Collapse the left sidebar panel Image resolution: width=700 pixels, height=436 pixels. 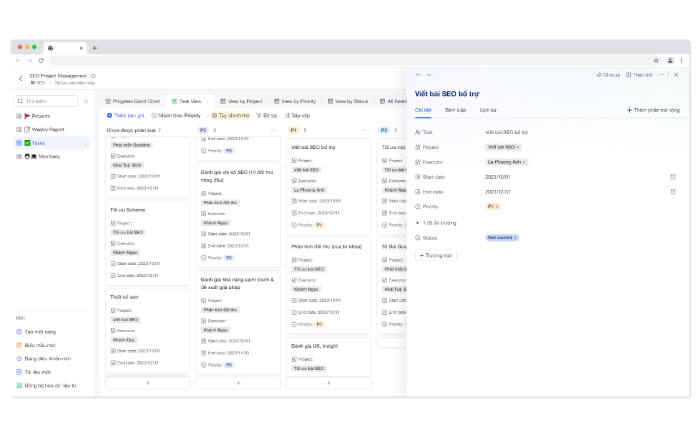coord(85,101)
